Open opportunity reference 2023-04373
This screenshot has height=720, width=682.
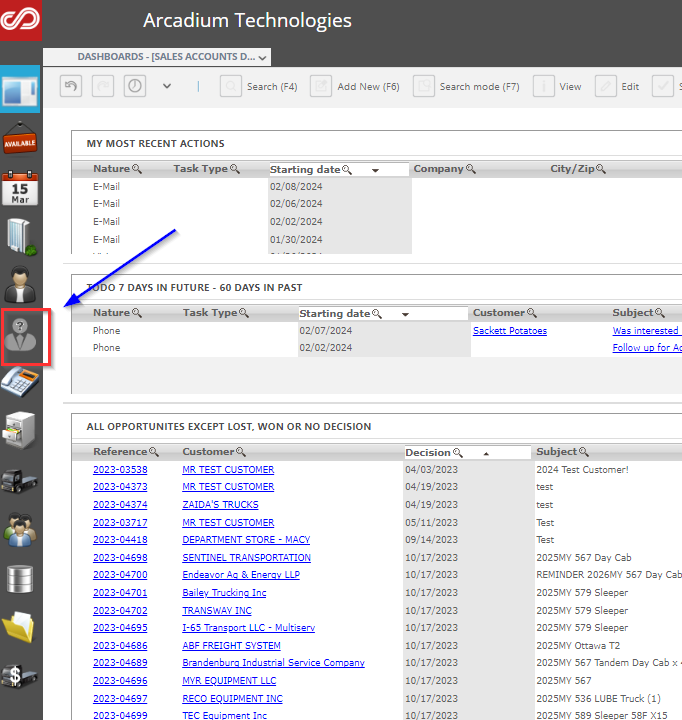coord(120,487)
